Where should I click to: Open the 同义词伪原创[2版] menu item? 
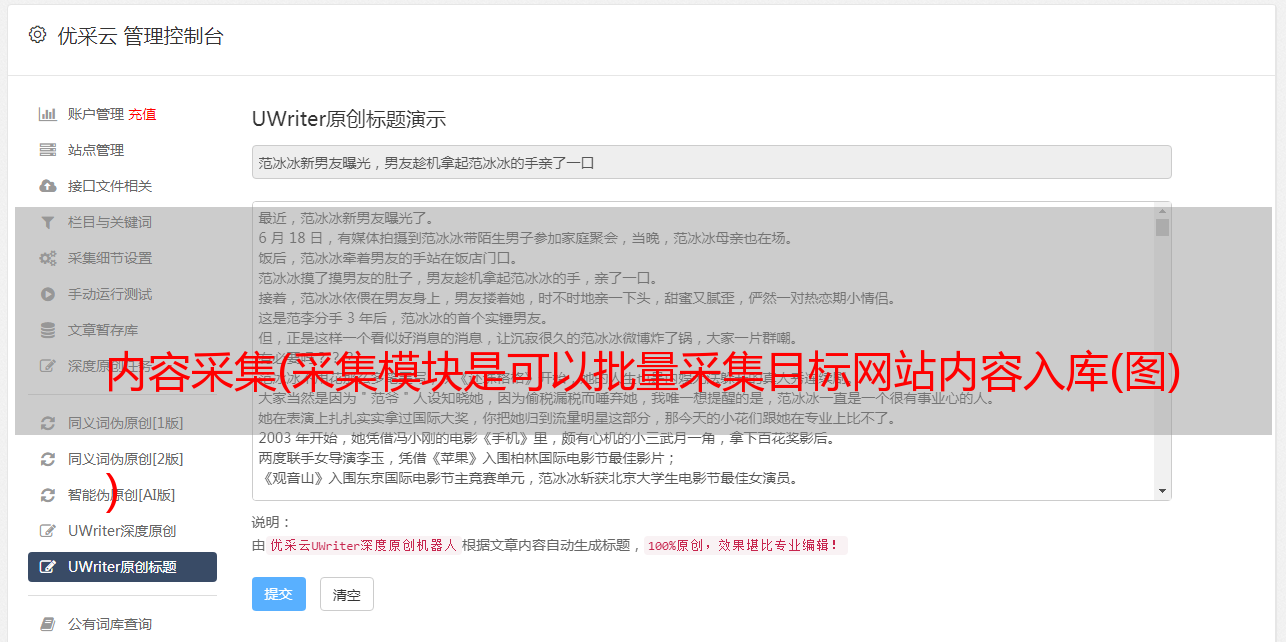(122, 459)
